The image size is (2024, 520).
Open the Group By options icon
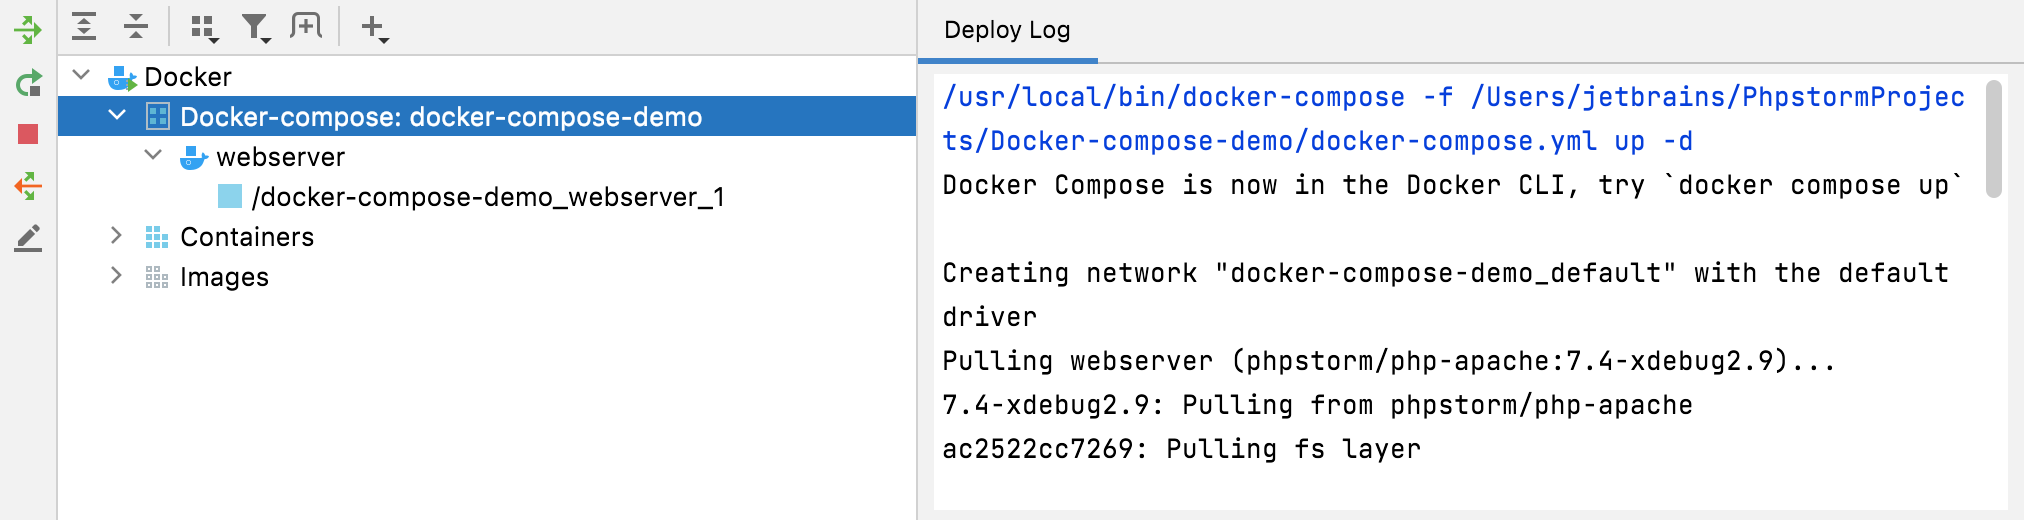pos(204,28)
